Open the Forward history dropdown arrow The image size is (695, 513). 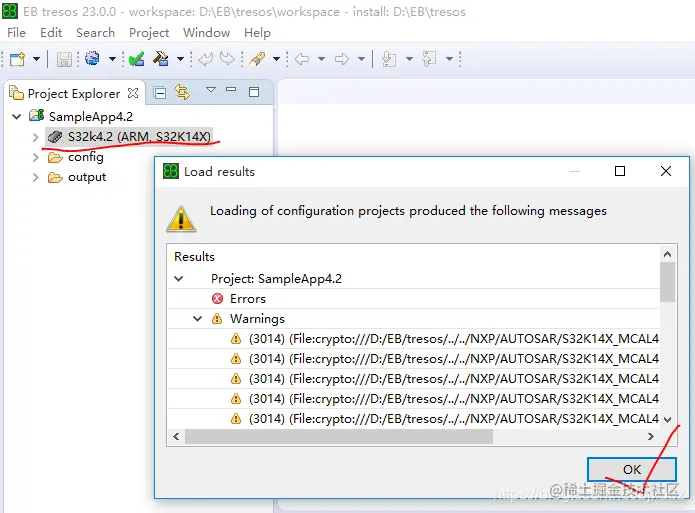362,59
